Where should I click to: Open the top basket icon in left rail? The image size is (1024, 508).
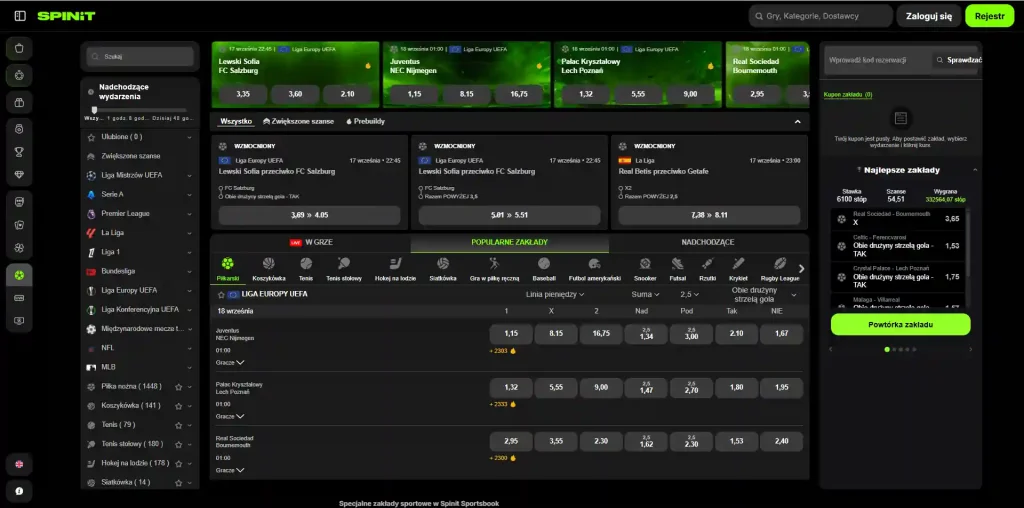pyautogui.click(x=20, y=48)
